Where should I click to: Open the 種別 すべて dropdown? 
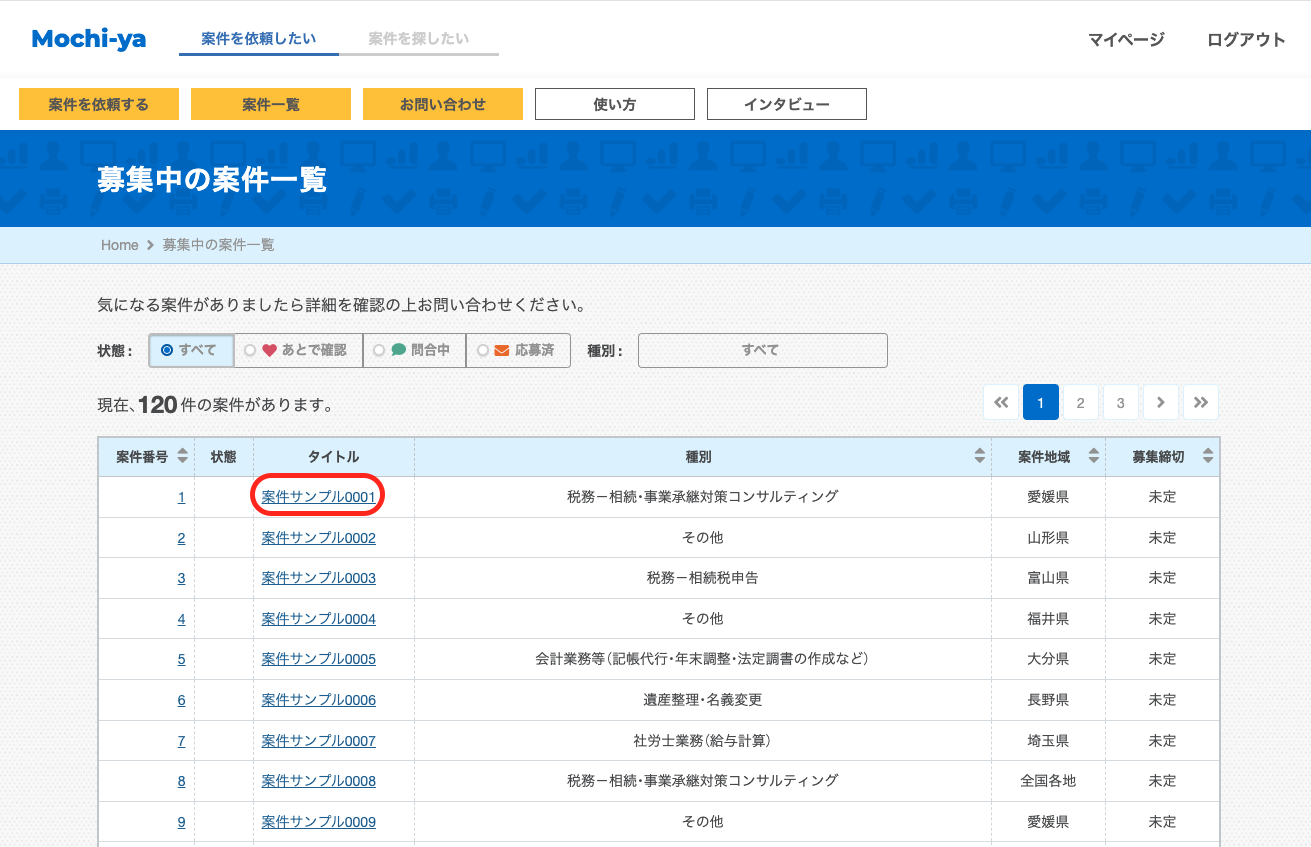coord(762,350)
